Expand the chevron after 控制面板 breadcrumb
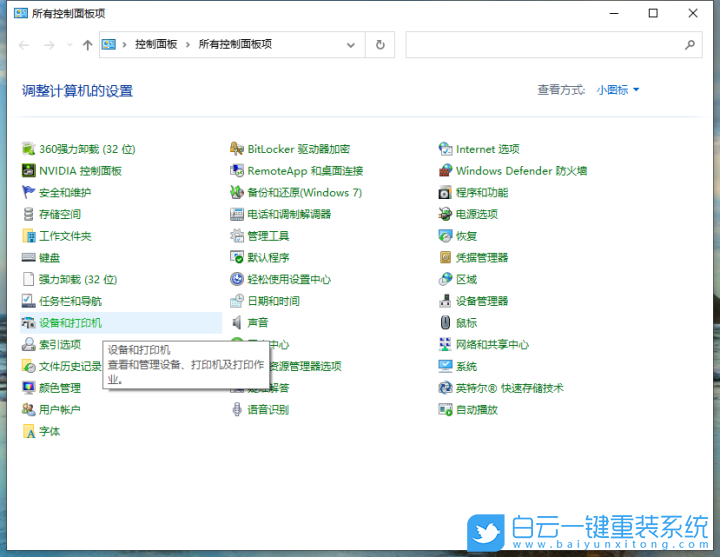This screenshot has width=720, height=557. [188, 45]
